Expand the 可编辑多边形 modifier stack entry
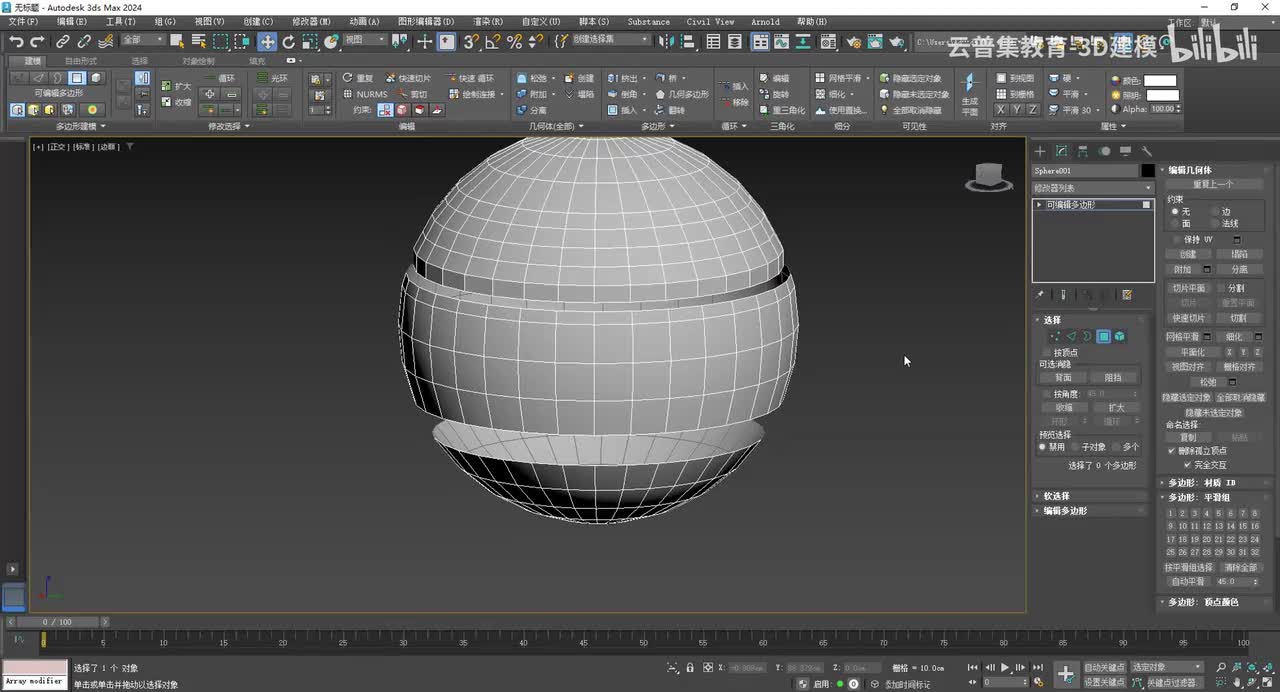The image size is (1280, 692). [x=1039, y=205]
